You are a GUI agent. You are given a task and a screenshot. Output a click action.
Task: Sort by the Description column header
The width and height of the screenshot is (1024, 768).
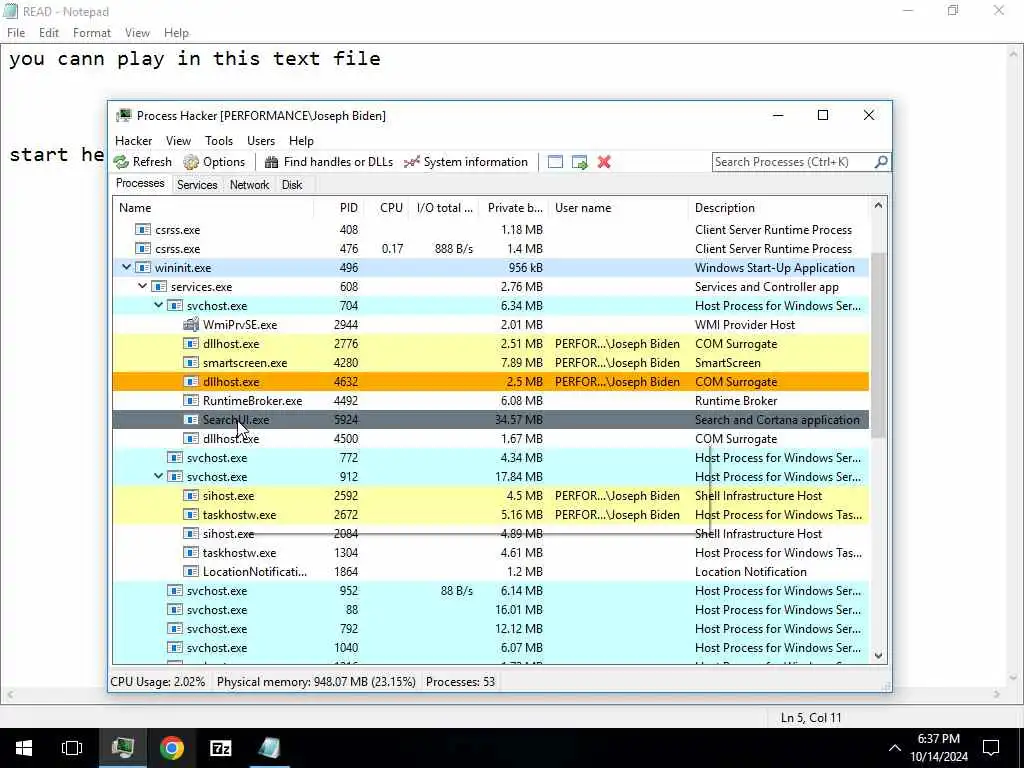778,208
